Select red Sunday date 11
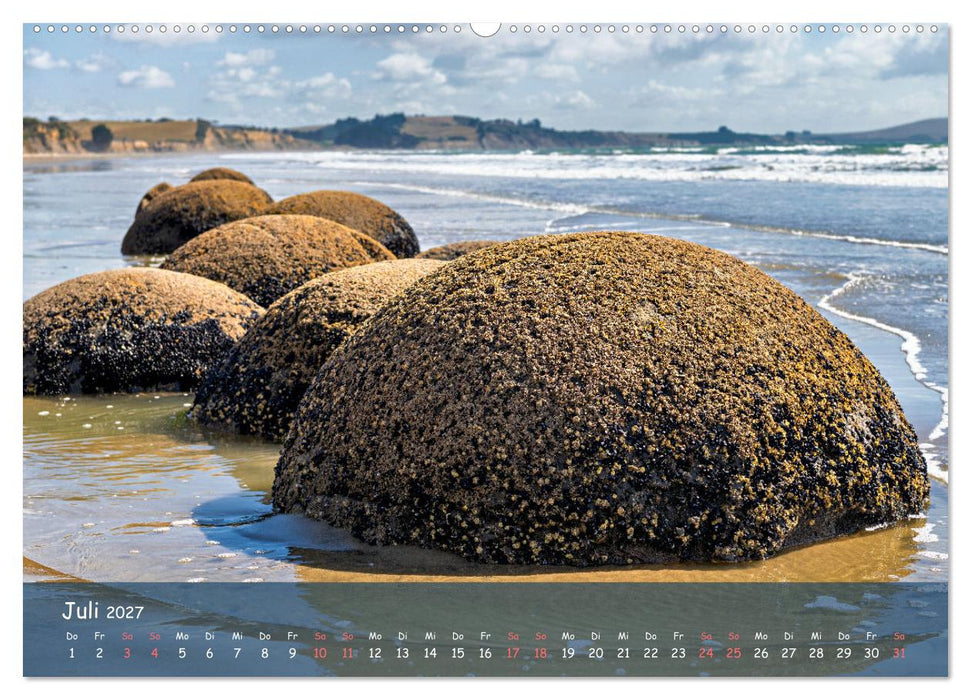This screenshot has height=700, width=971. [348, 653]
